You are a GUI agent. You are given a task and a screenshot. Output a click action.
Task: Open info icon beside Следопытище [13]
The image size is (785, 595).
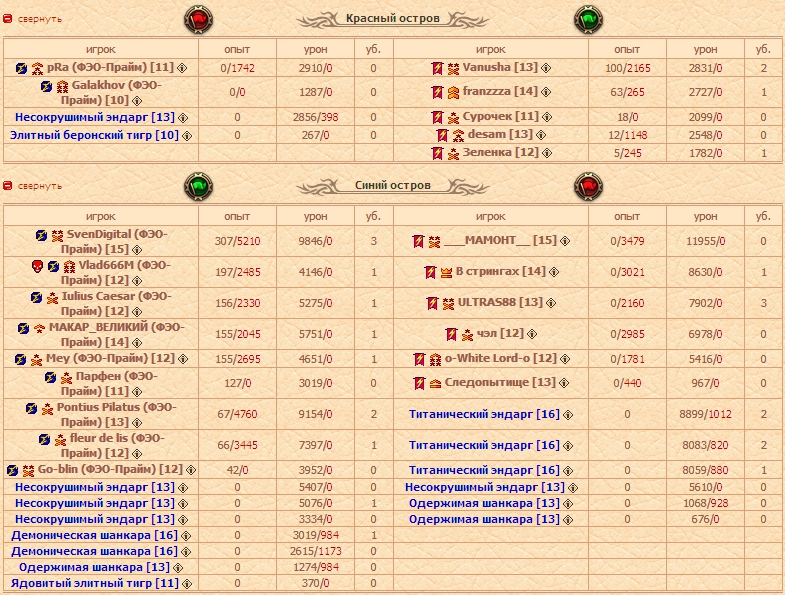point(564,384)
